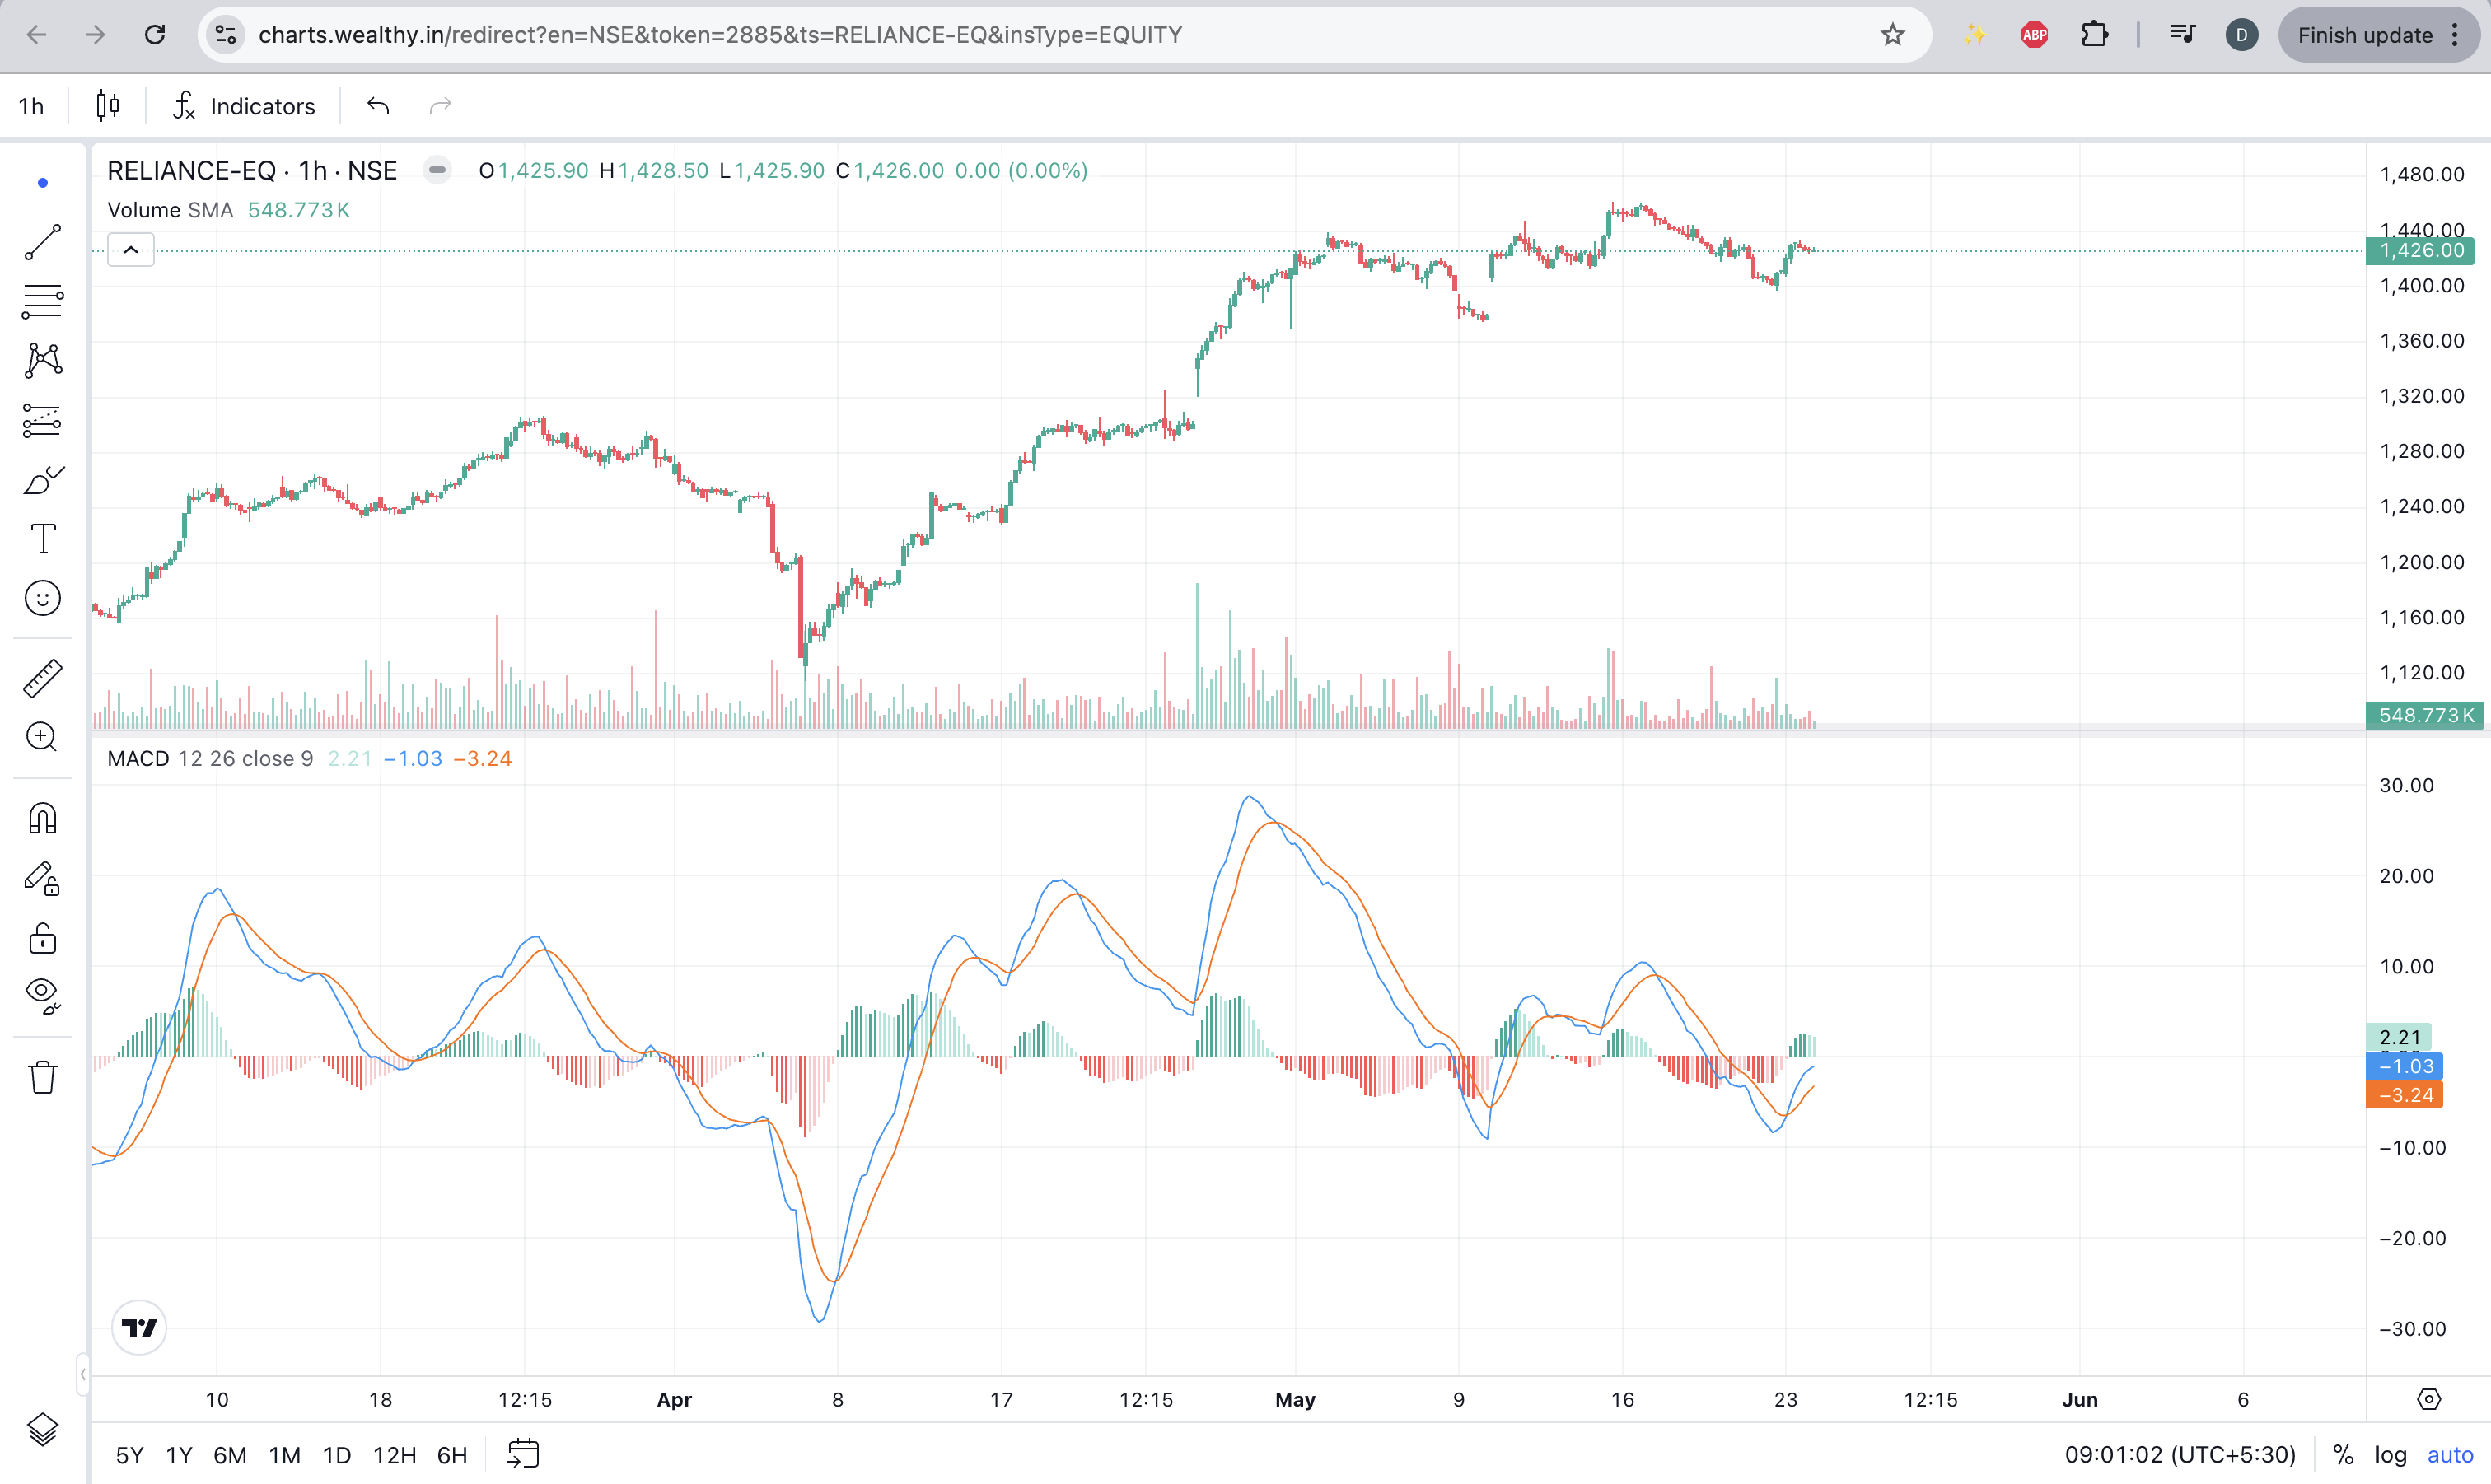Open the object tree panel
The image size is (2491, 1484).
pyautogui.click(x=41, y=1430)
